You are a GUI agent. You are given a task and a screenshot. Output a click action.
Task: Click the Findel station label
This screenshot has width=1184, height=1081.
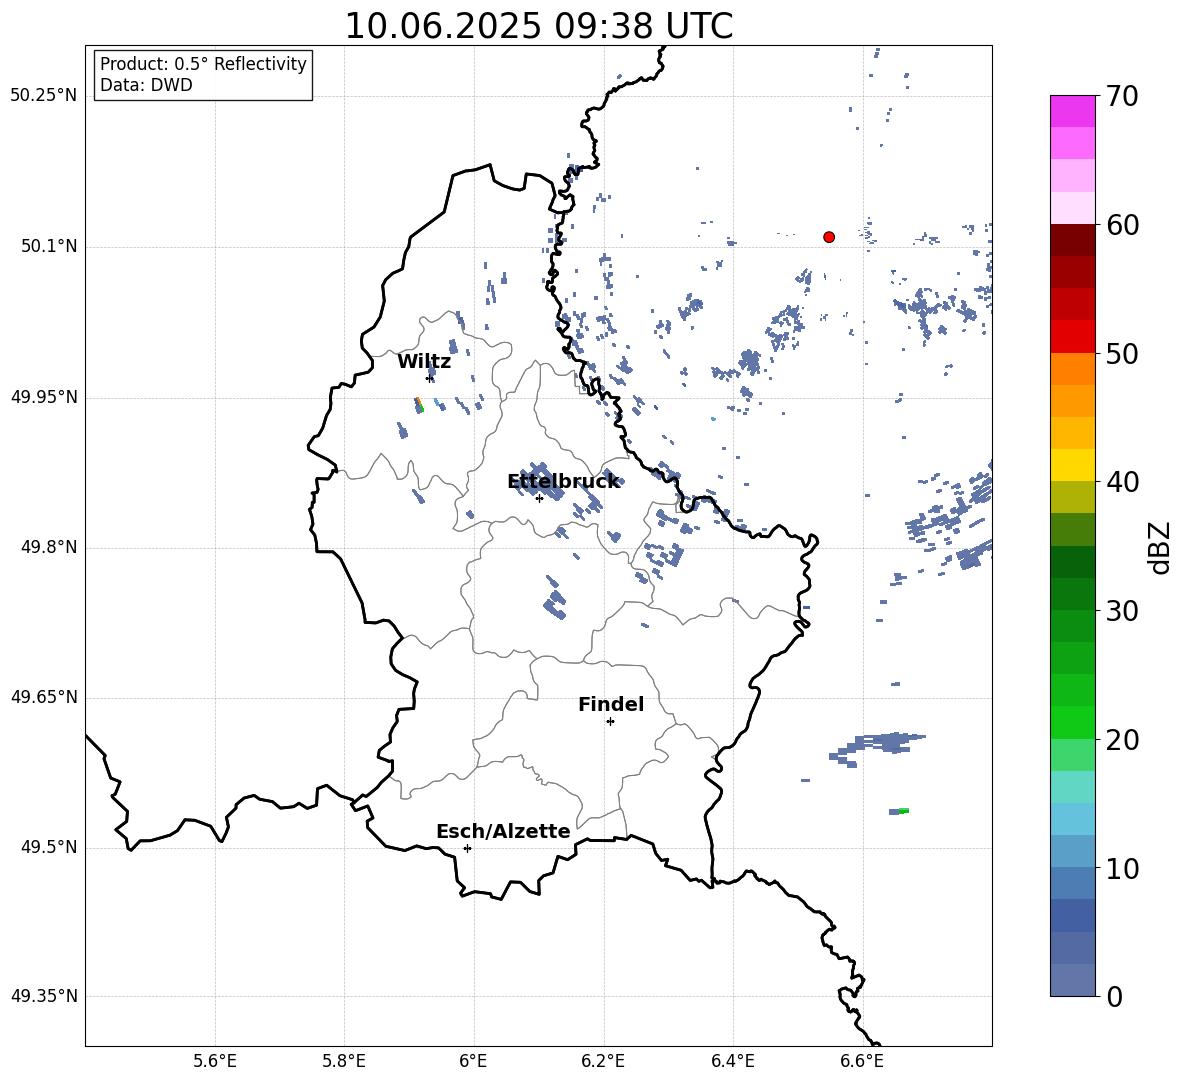tap(611, 704)
